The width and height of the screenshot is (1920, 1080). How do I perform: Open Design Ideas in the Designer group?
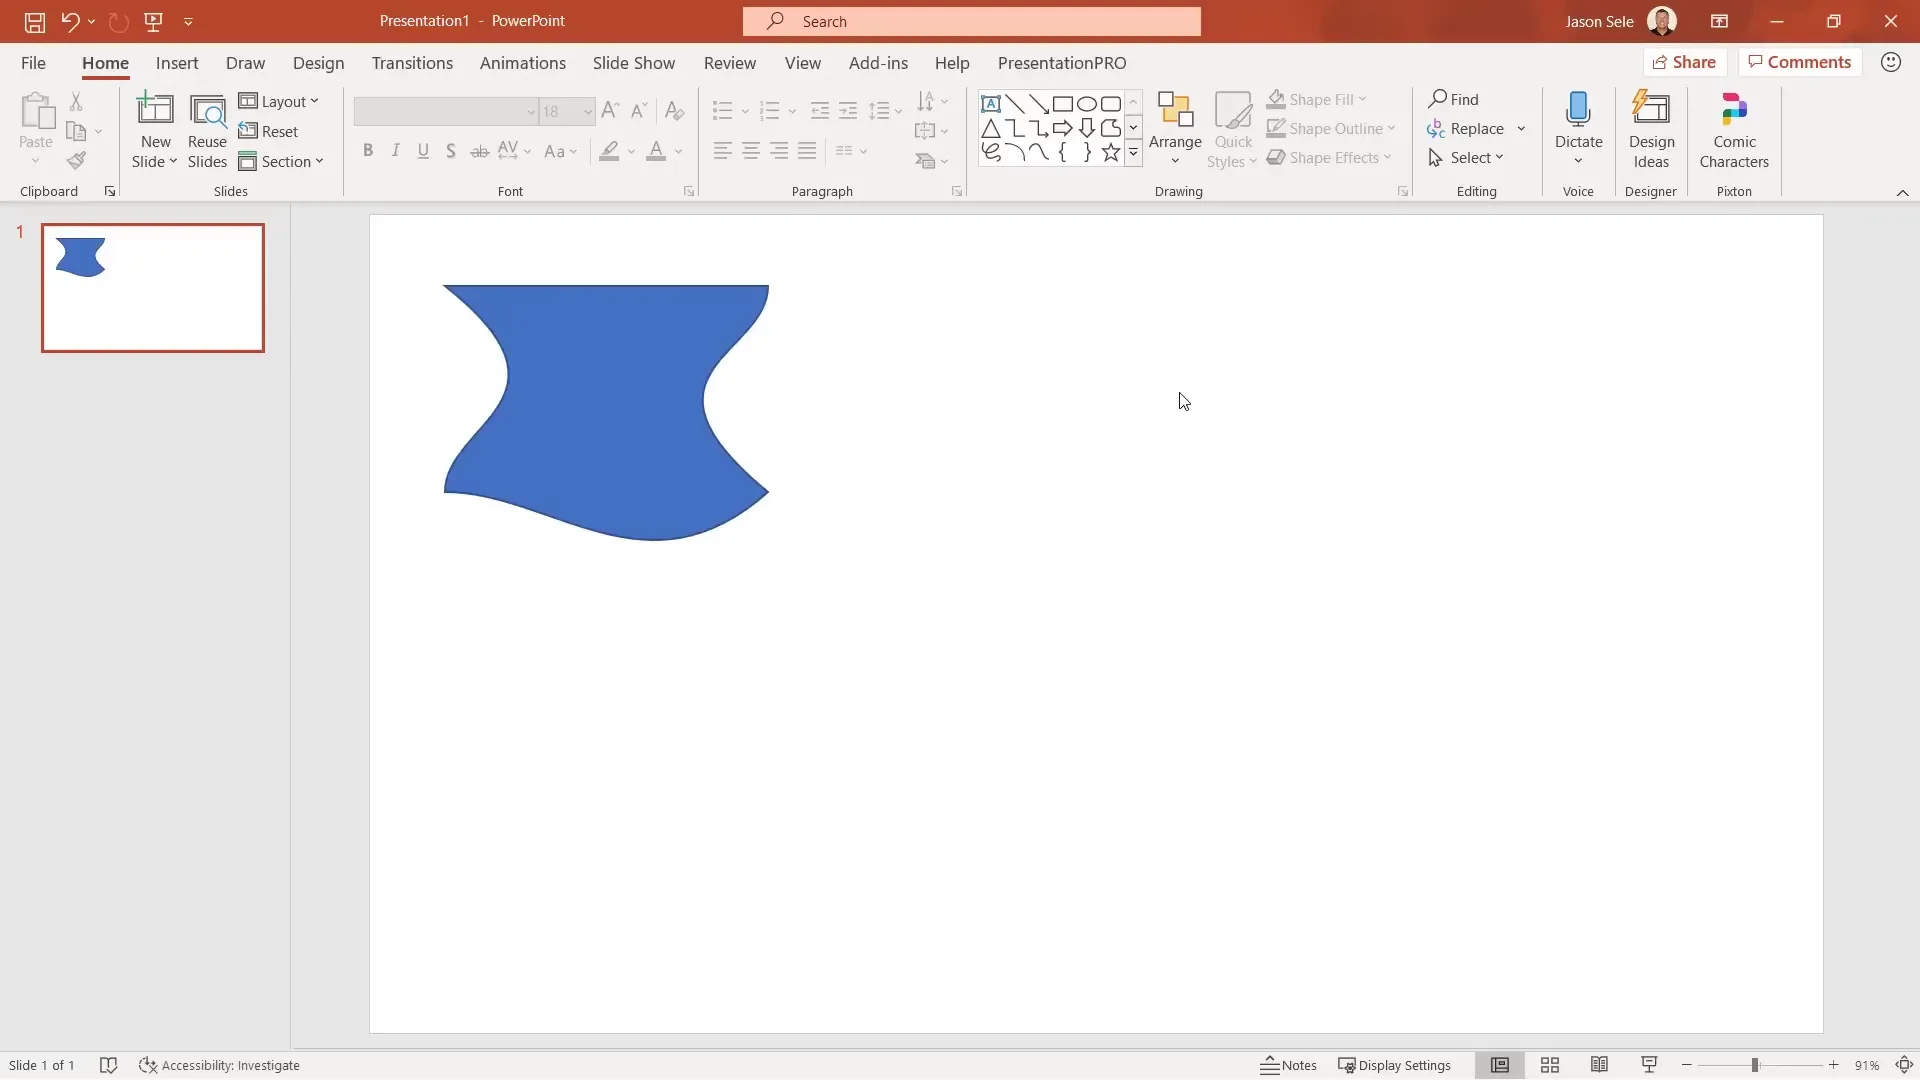1651,128
